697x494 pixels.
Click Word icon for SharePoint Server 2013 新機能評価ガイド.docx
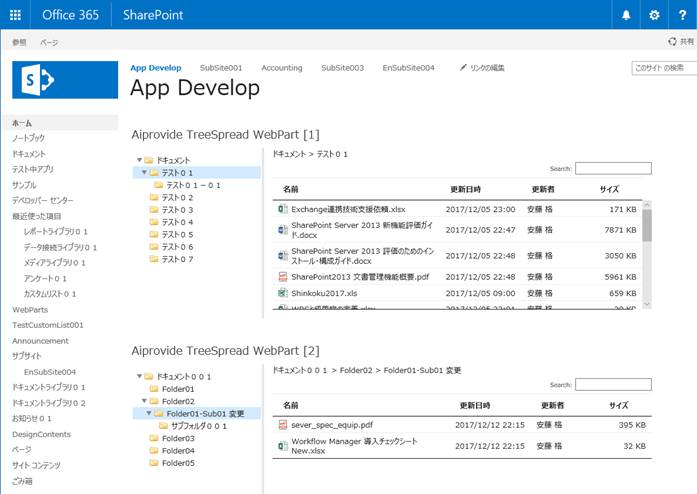(282, 230)
